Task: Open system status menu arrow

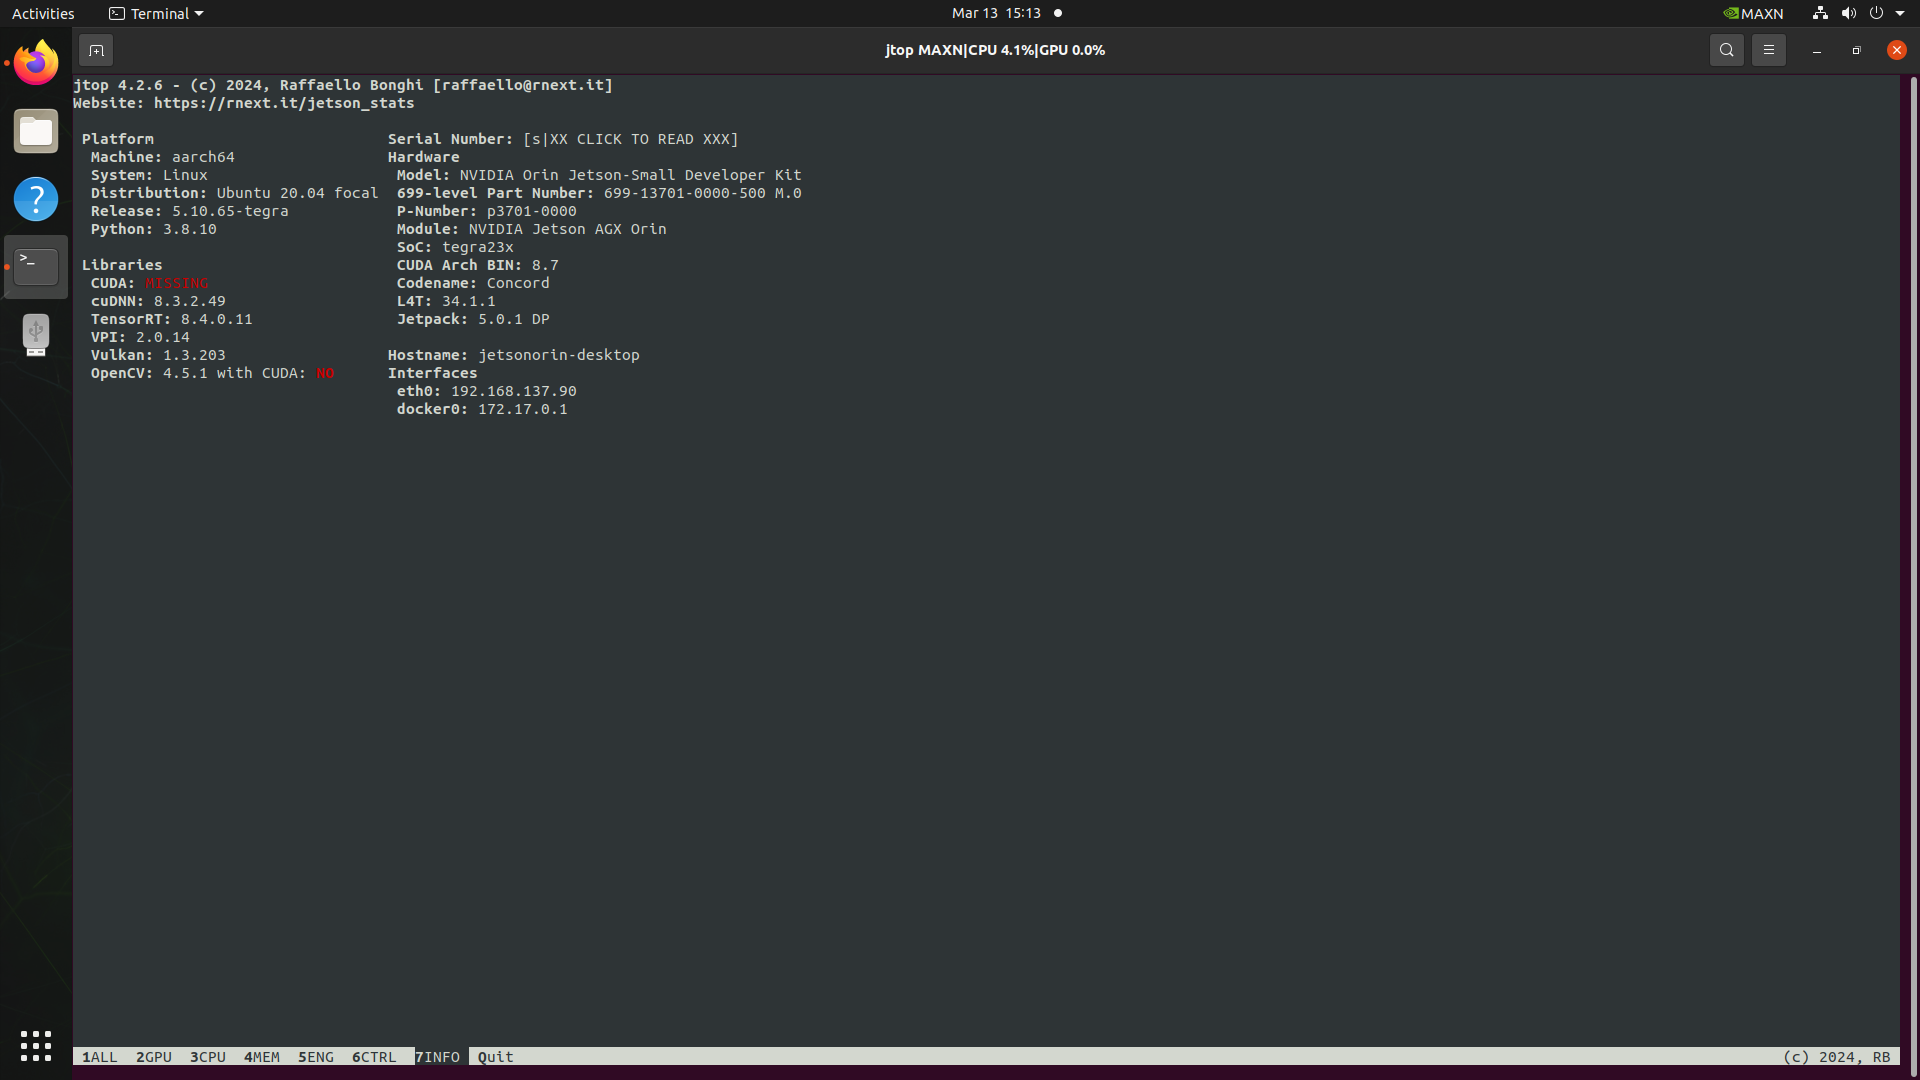Action: 1900,13
